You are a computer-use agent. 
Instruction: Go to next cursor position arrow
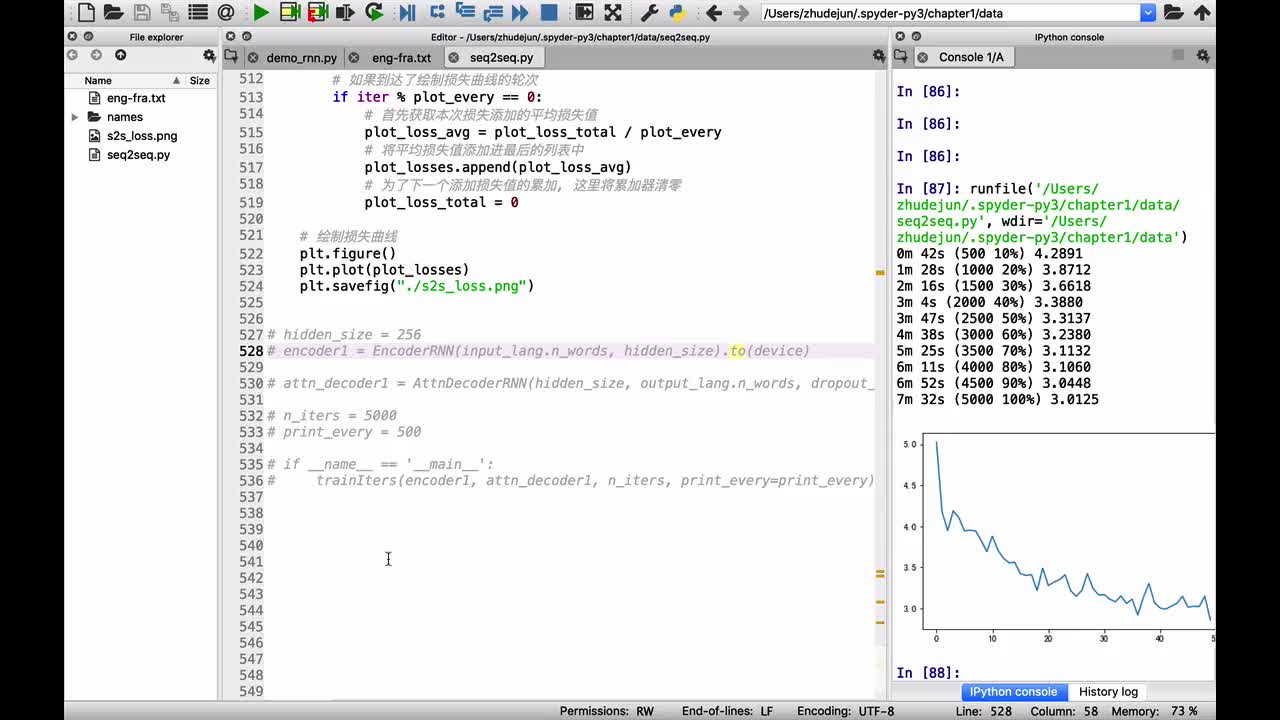[x=741, y=13]
